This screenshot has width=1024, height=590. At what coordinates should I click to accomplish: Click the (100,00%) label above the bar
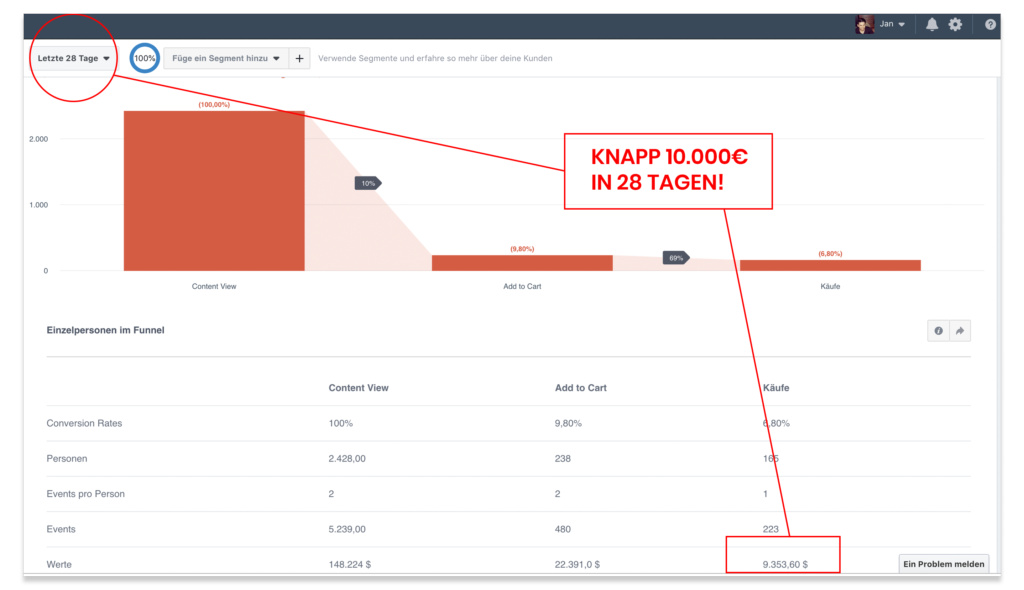(214, 105)
